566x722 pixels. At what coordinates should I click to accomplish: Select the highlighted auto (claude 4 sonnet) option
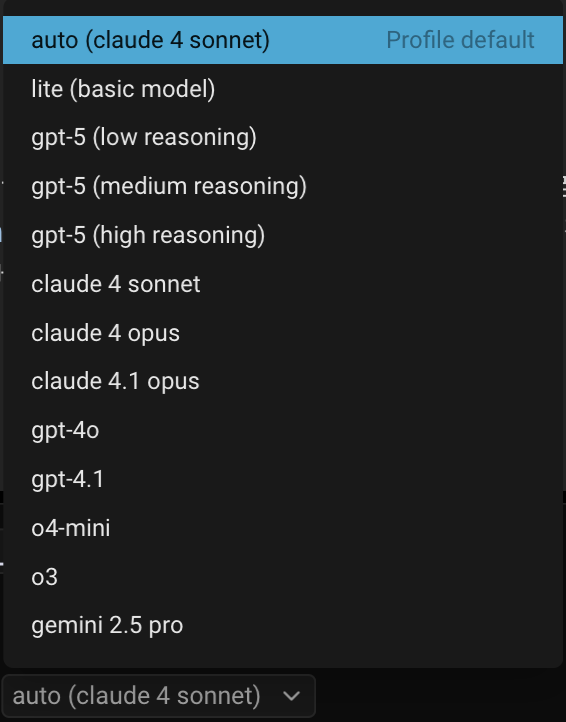pos(283,40)
